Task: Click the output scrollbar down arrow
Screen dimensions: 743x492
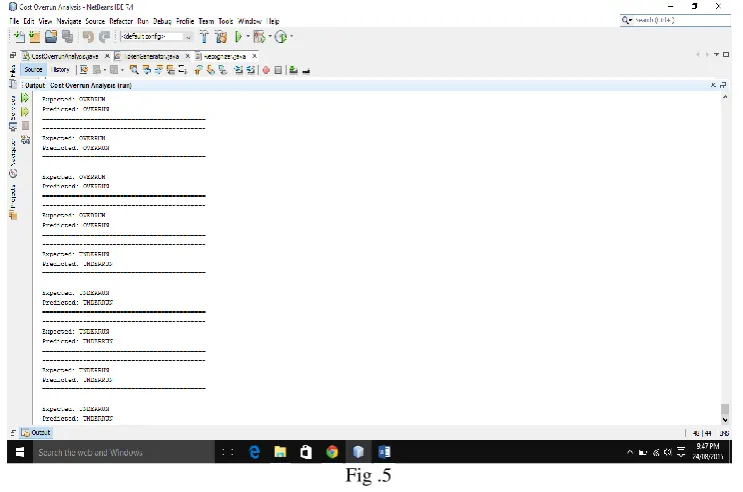Action: (x=725, y=420)
